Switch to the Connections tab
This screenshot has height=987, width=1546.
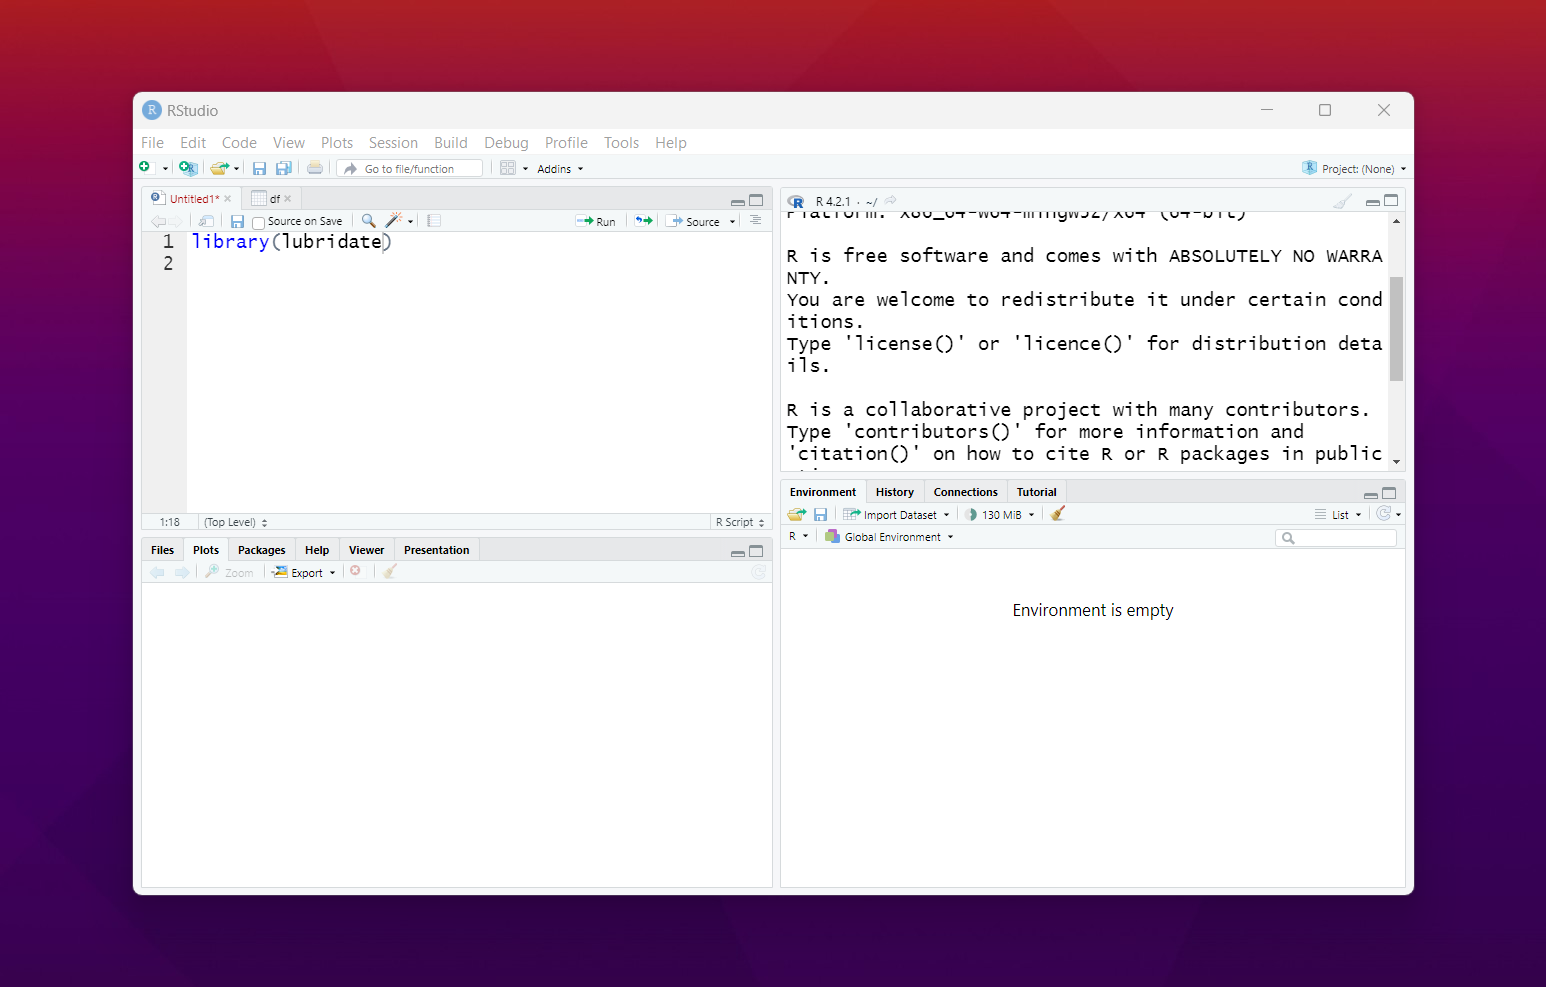[965, 492]
